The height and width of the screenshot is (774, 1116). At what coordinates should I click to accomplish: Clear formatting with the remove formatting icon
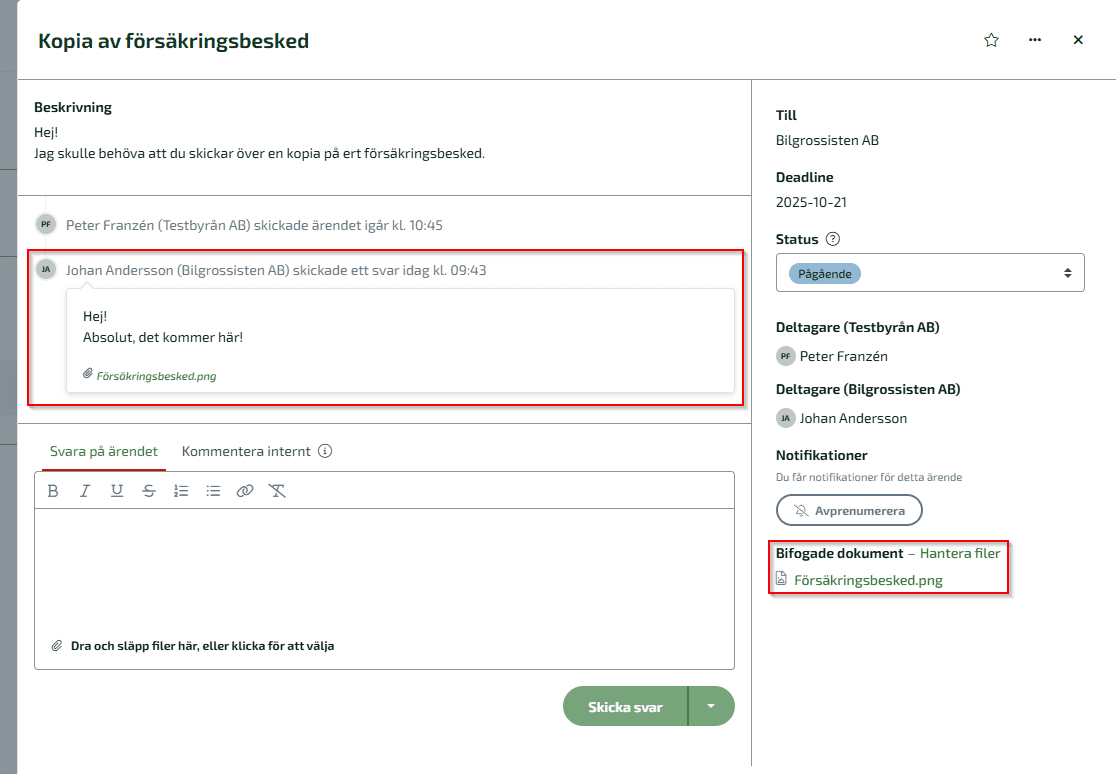pos(277,491)
